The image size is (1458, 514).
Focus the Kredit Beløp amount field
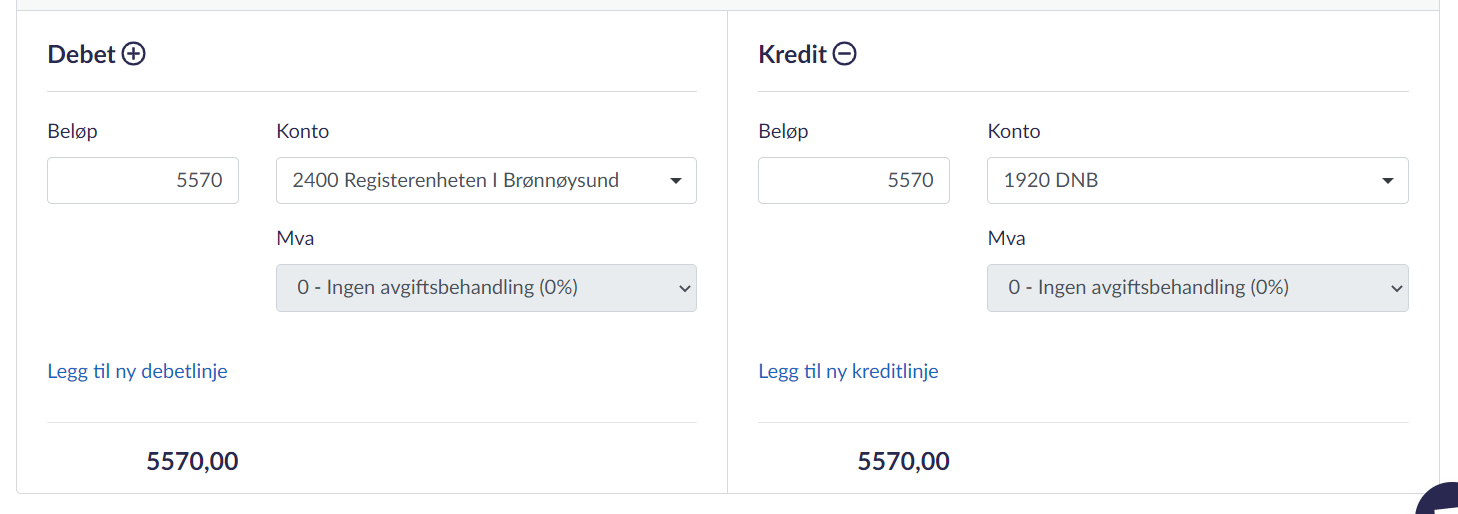(853, 181)
